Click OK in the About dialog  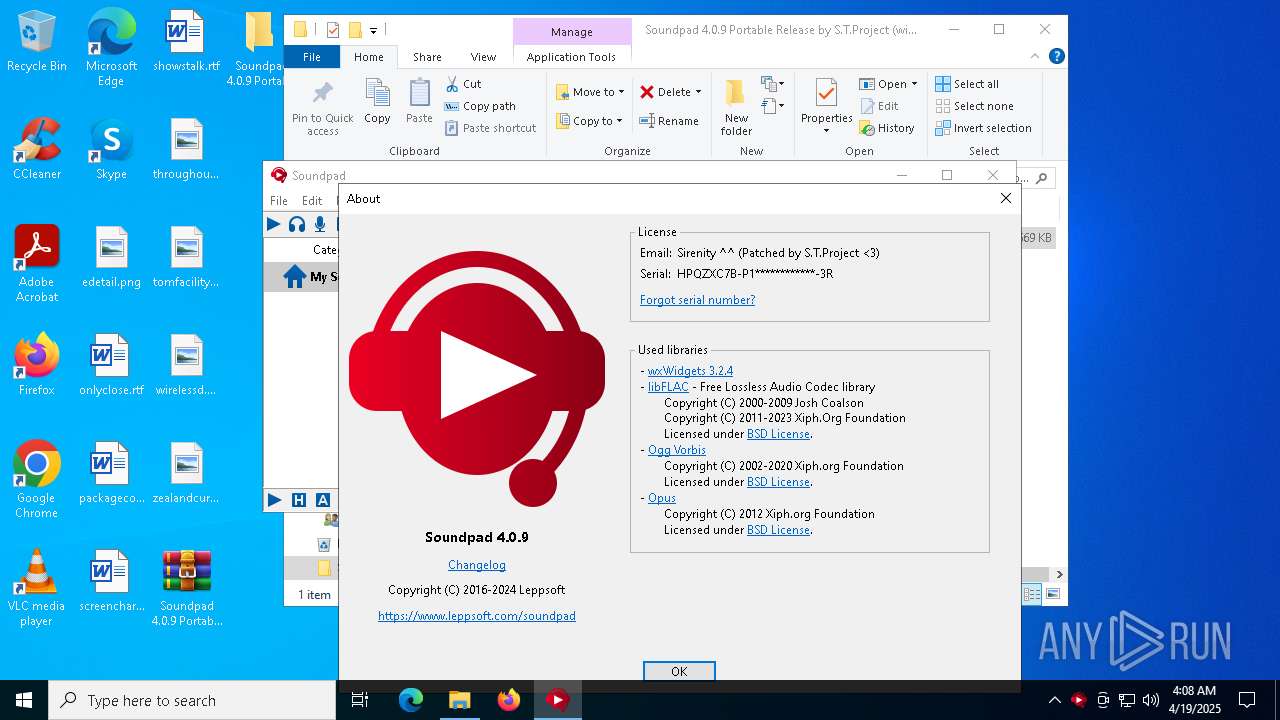coord(679,671)
